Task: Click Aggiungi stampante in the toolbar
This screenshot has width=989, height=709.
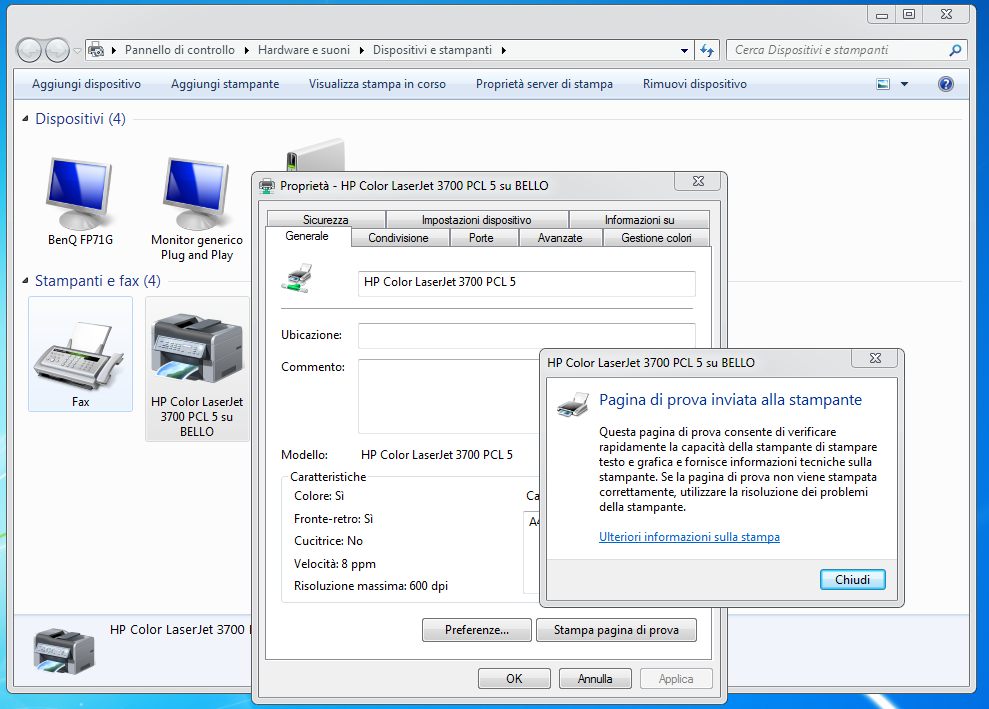Action: pos(225,84)
